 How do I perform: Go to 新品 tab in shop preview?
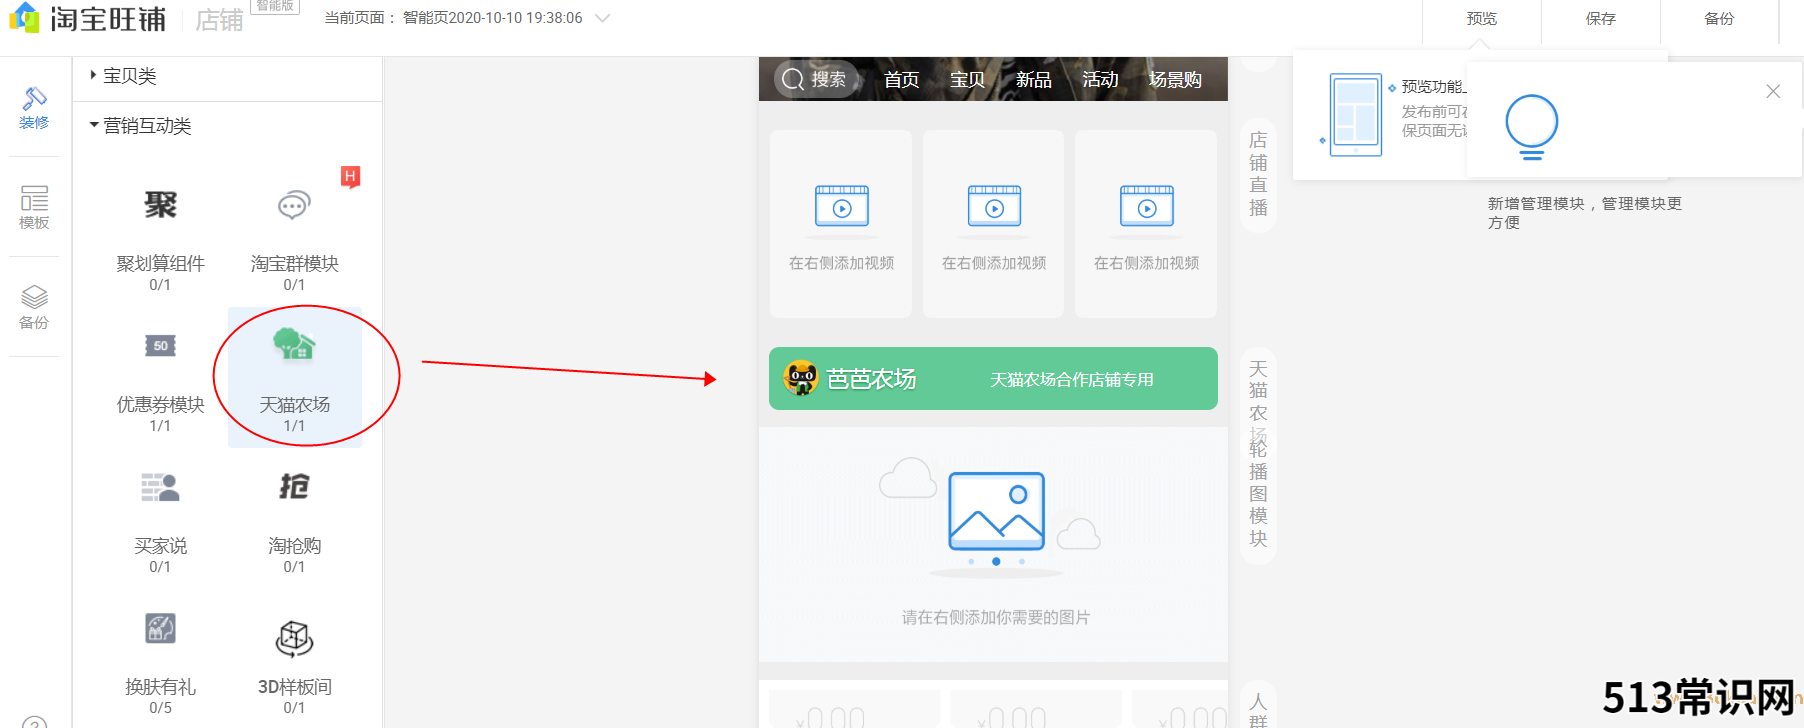point(1033,79)
